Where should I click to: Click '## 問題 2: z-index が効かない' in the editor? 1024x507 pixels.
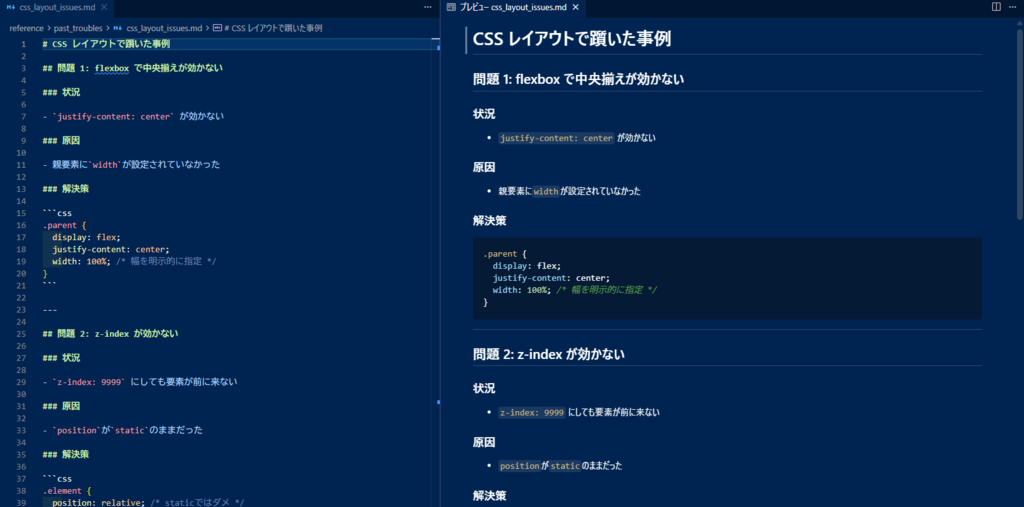(110, 334)
